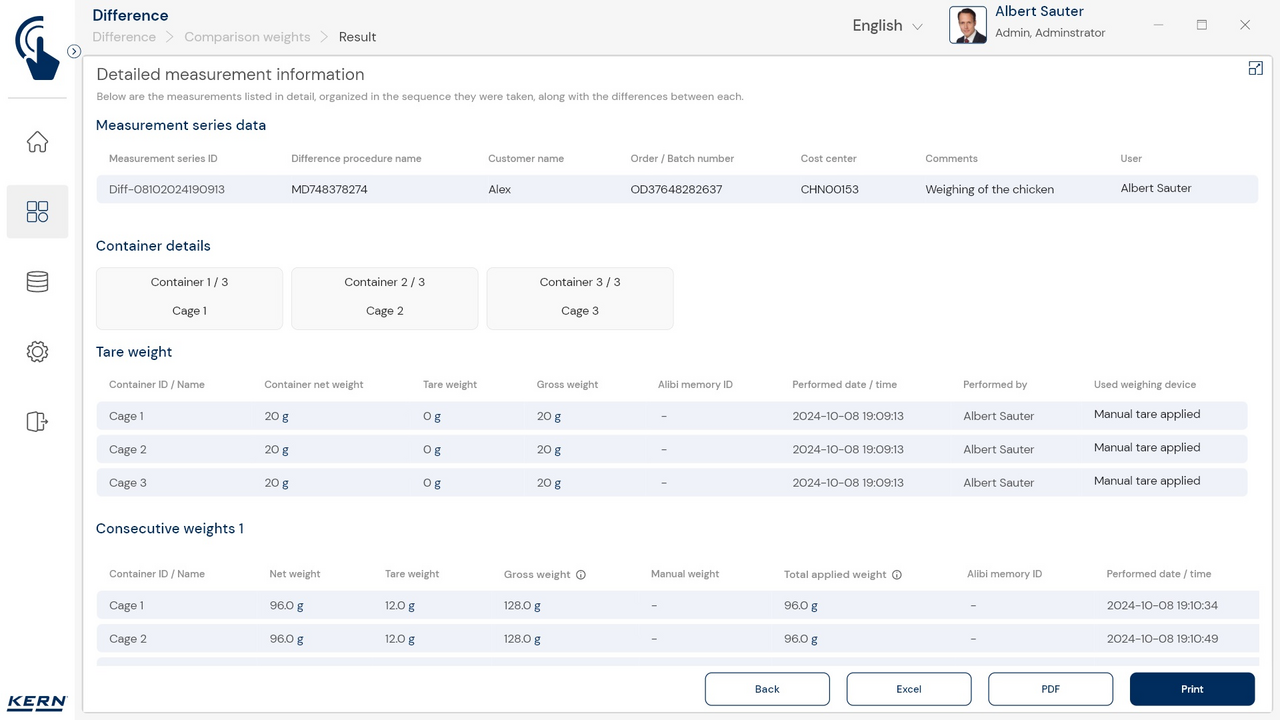Click the logout door icon

click(37, 421)
